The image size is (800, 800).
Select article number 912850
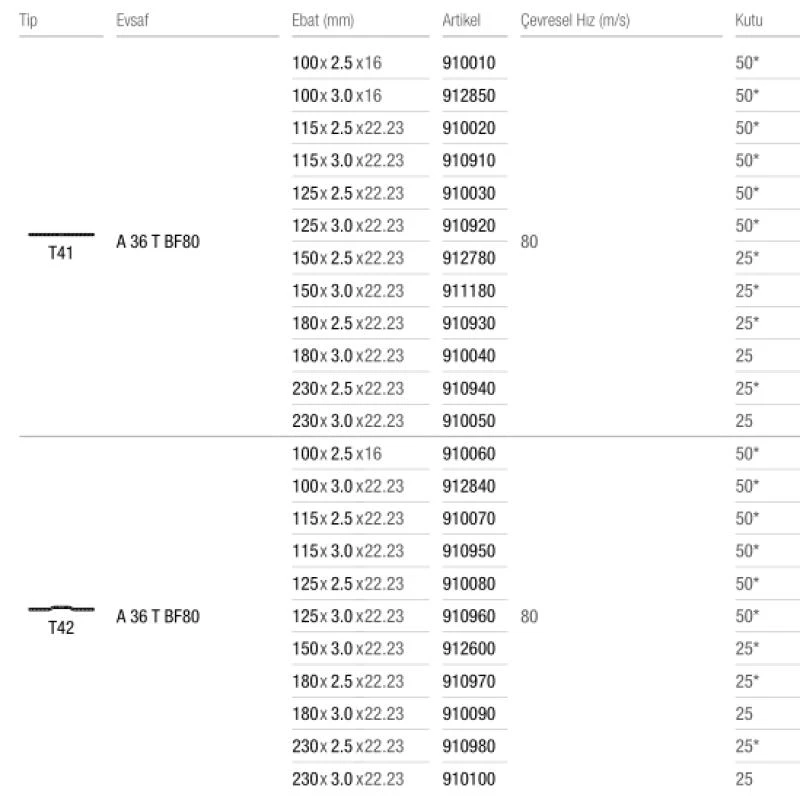(x=469, y=95)
